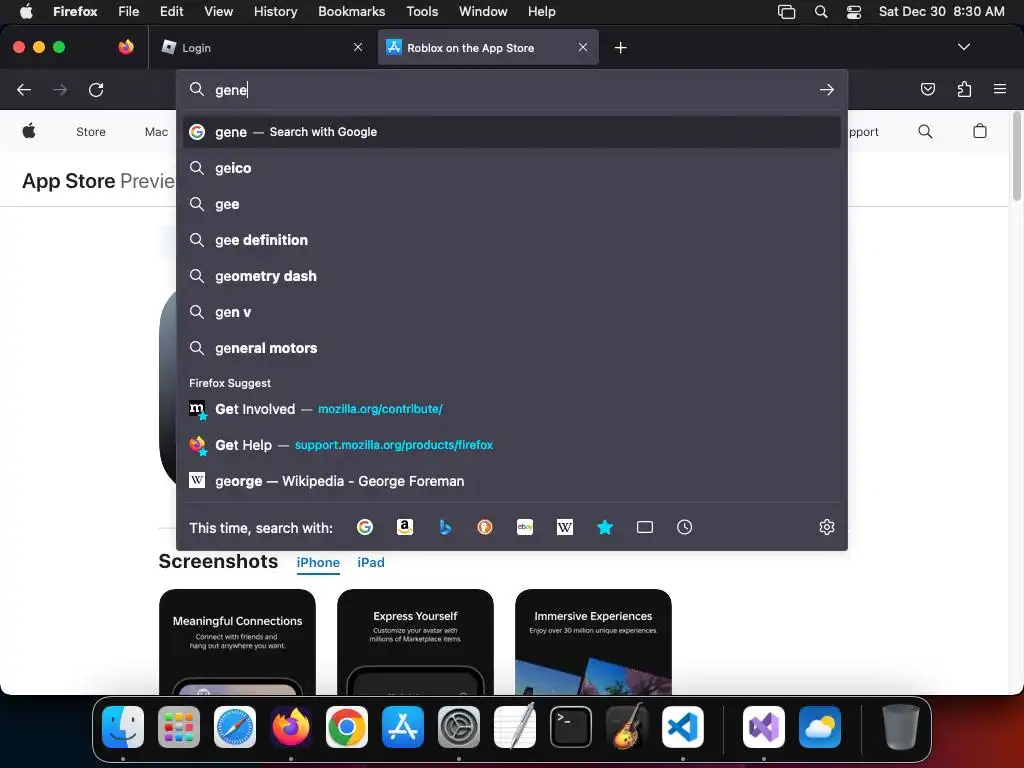The height and width of the screenshot is (768, 1024).
Task: Open Save to Pocket button
Action: (928, 89)
